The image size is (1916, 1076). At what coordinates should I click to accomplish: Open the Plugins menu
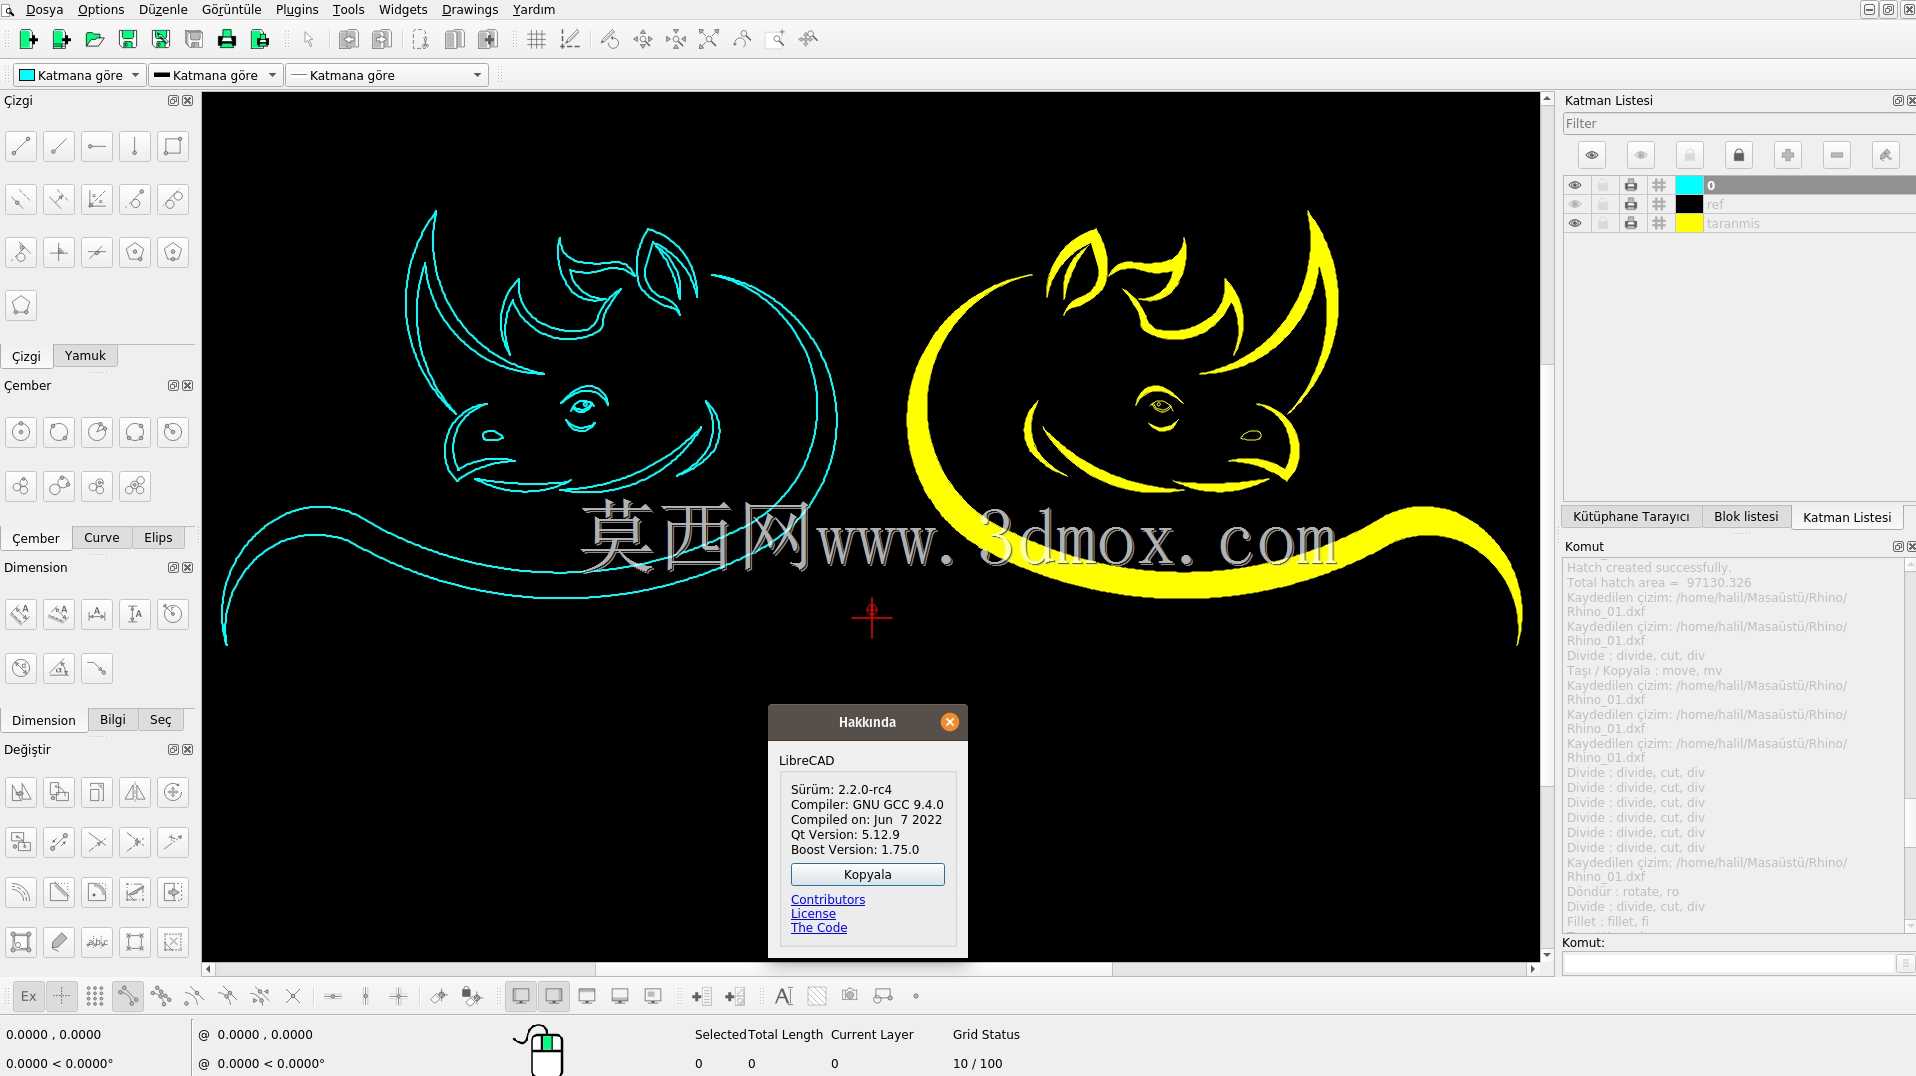297,9
